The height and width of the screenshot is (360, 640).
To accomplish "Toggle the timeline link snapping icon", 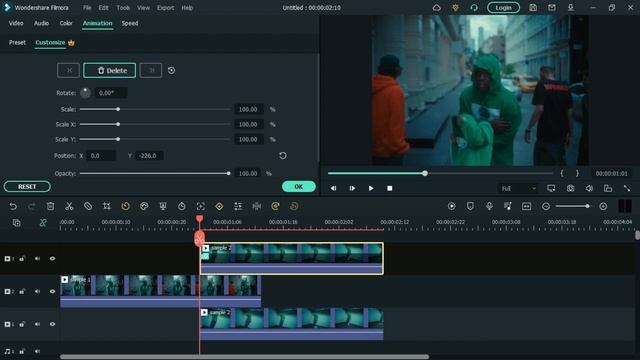I will [43, 223].
